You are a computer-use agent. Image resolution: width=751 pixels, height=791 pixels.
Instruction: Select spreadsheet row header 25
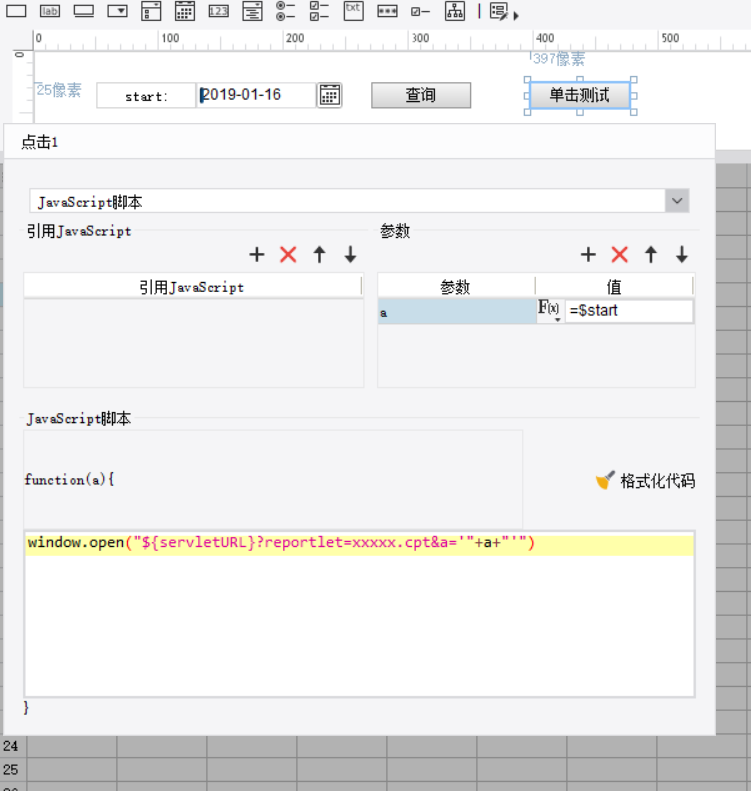pyautogui.click(x=11, y=770)
